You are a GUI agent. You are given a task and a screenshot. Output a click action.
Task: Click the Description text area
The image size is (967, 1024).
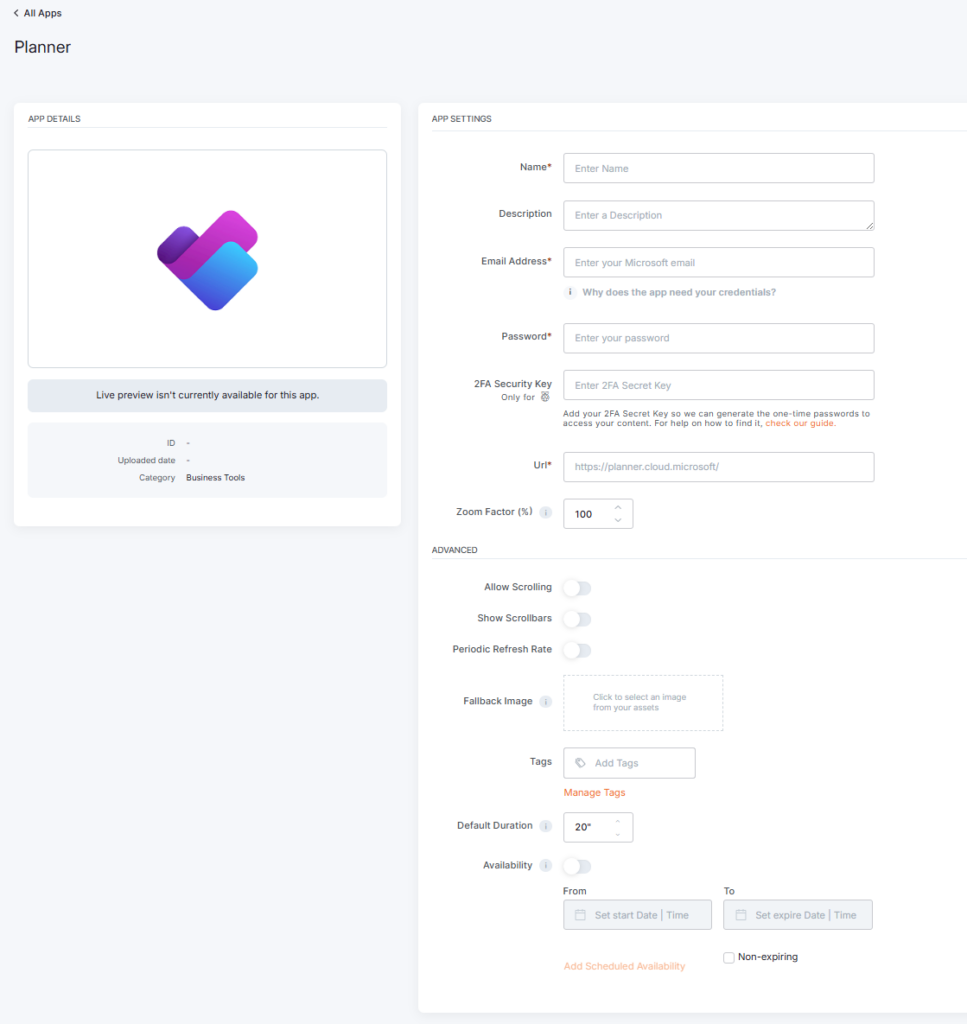(x=718, y=216)
